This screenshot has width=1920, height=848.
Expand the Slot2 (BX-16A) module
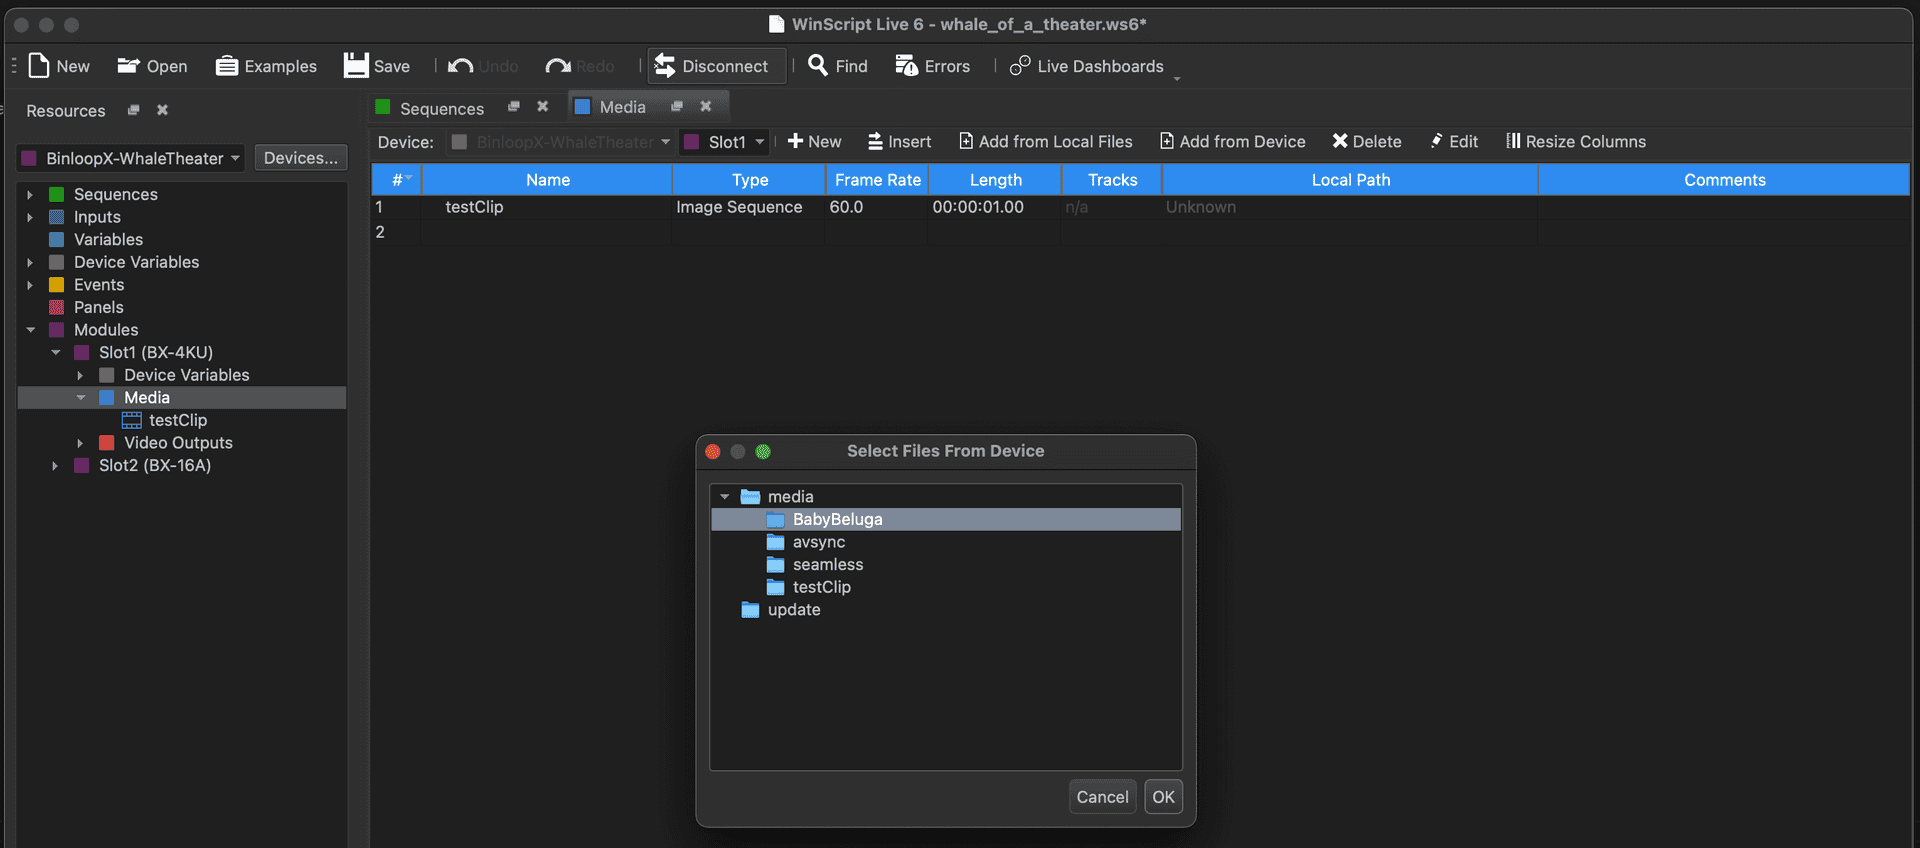[x=55, y=466]
